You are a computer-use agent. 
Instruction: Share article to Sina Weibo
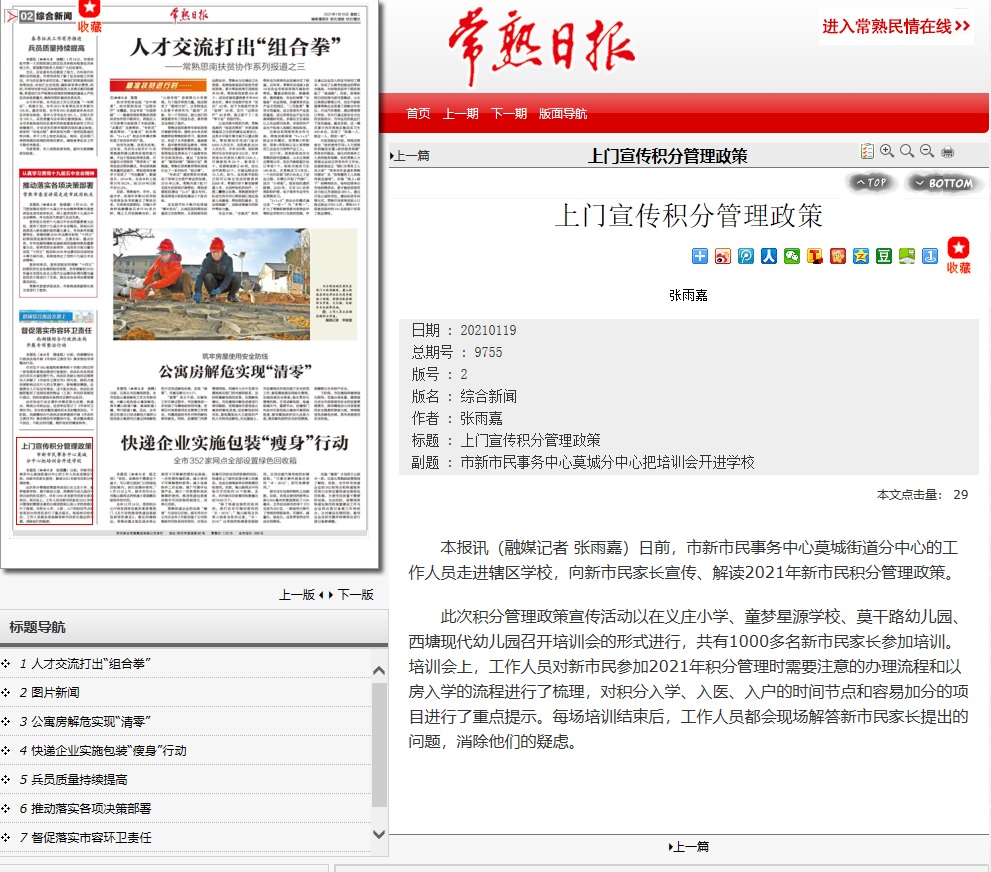point(722,256)
